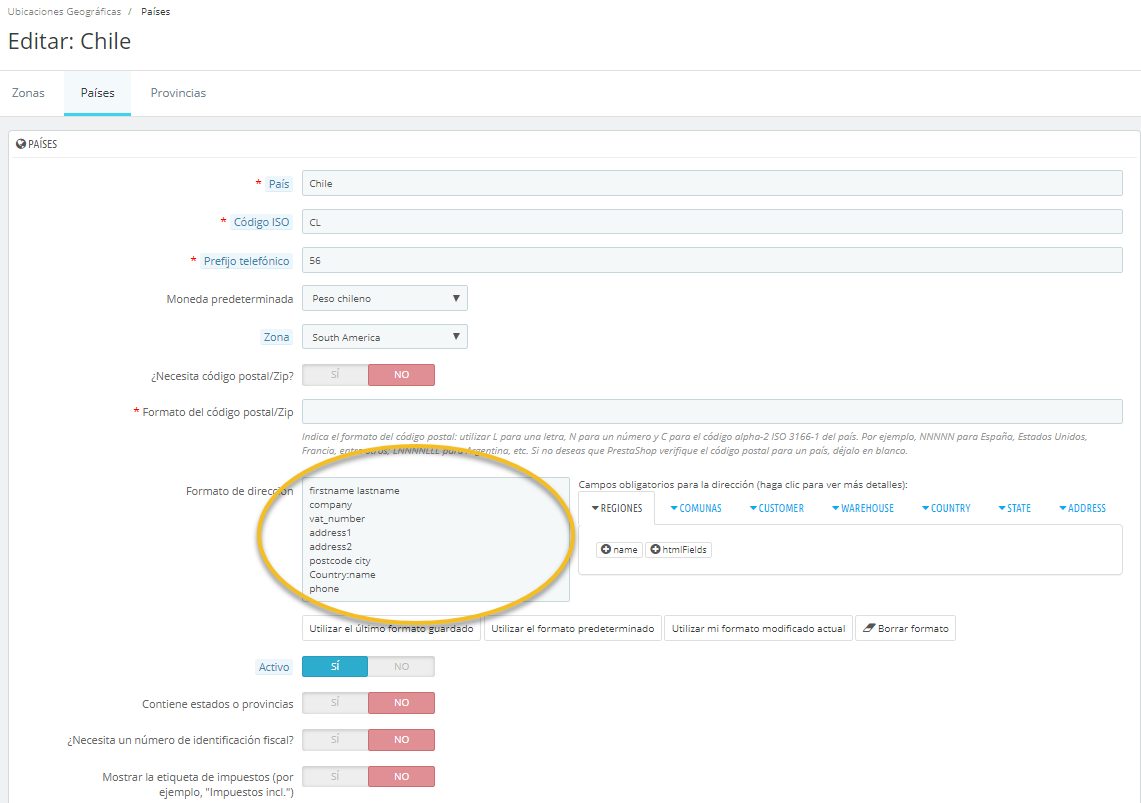The width and height of the screenshot is (1141, 803).
Task: Open 'Ubicaciones Geográficas' breadcrumb link
Action: (64, 12)
